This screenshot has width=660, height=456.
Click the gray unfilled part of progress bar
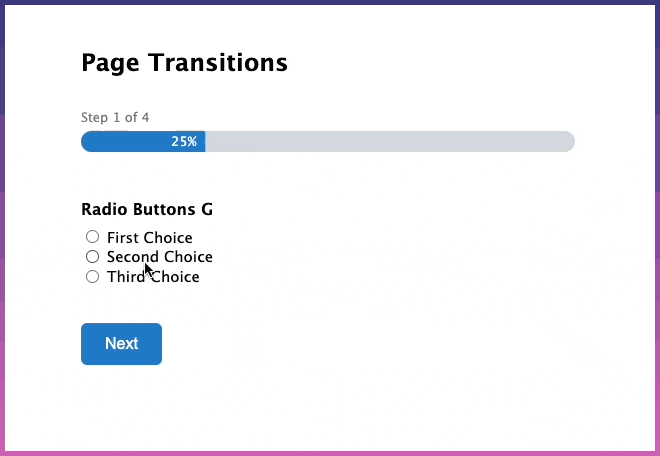click(x=390, y=142)
